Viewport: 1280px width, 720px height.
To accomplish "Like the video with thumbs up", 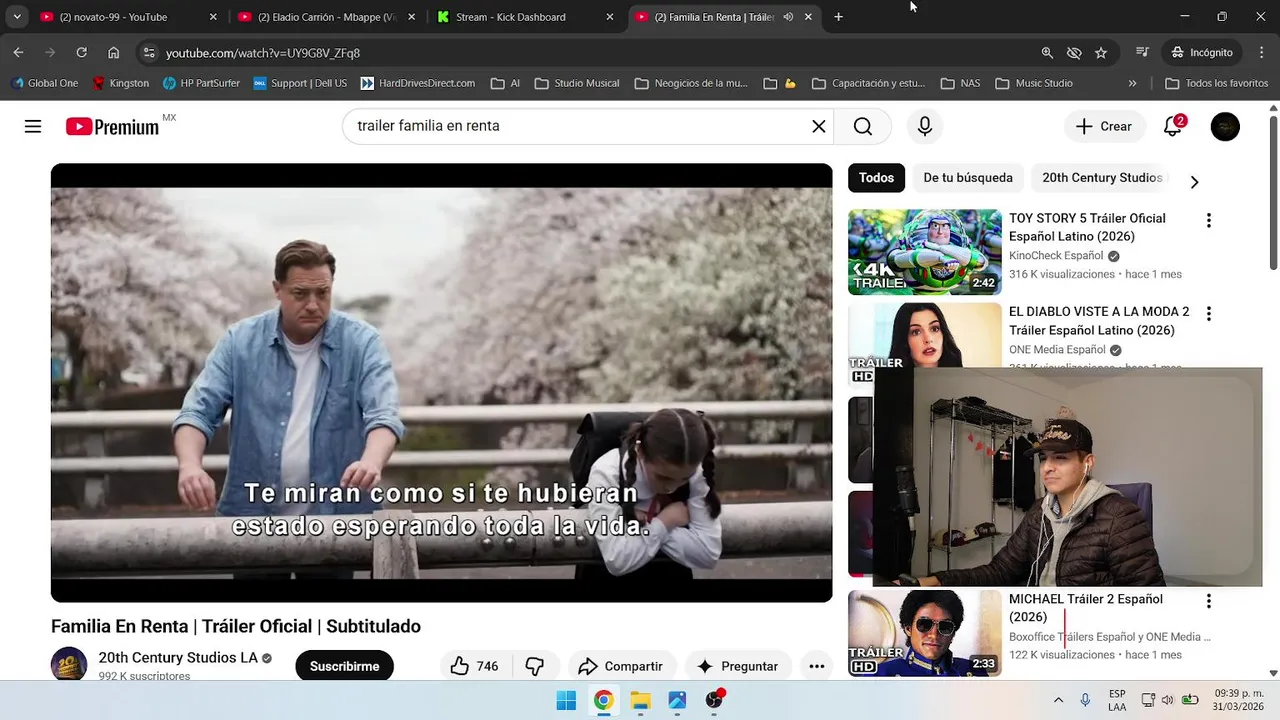I will click(475, 666).
